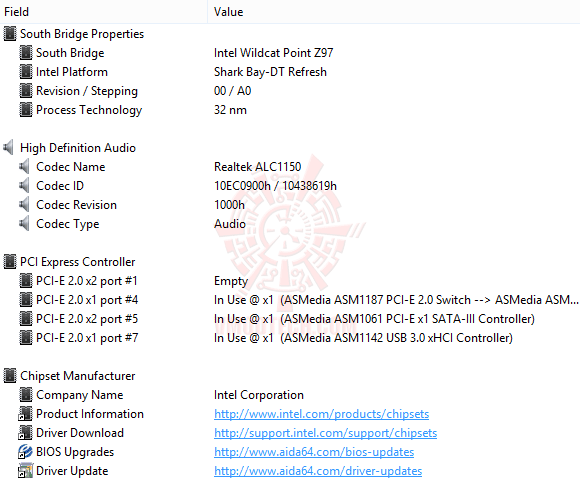Click the speaker icon beside Codec Type
This screenshot has height=488, width=580.
click(24, 223)
